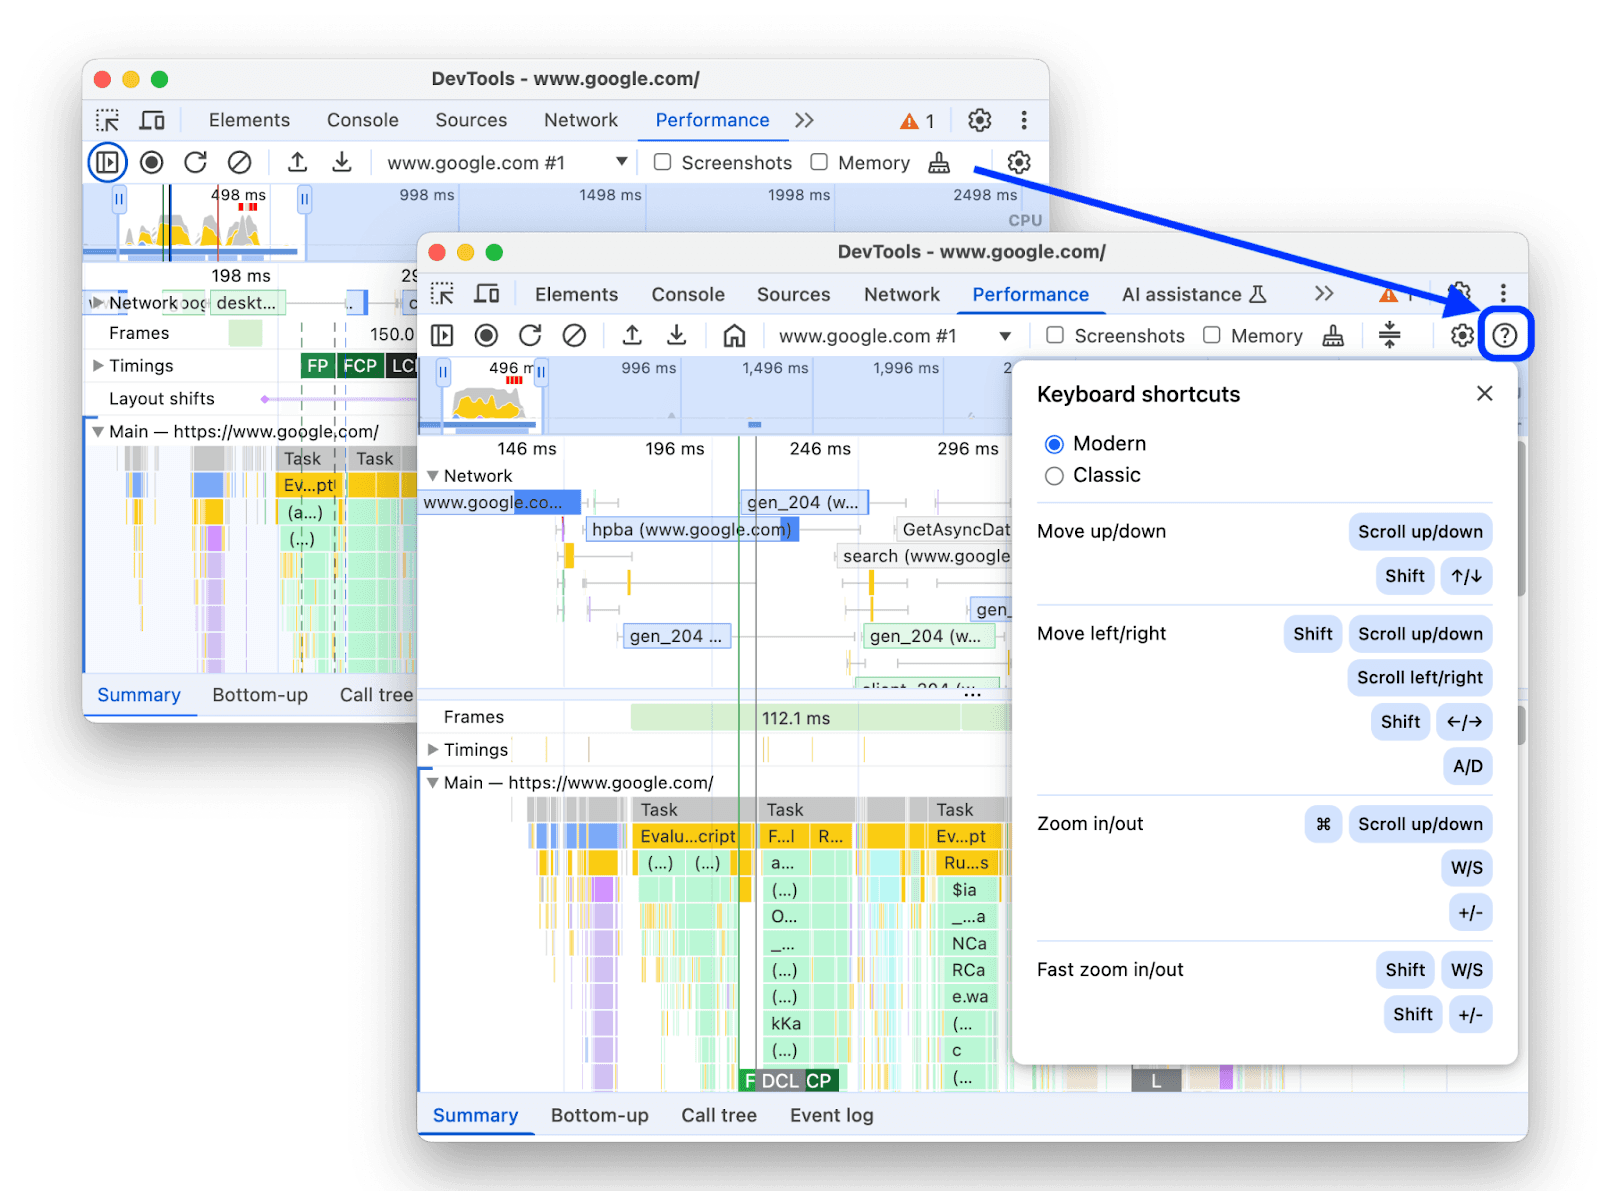Click dim third parties toolbar icon

click(1390, 335)
